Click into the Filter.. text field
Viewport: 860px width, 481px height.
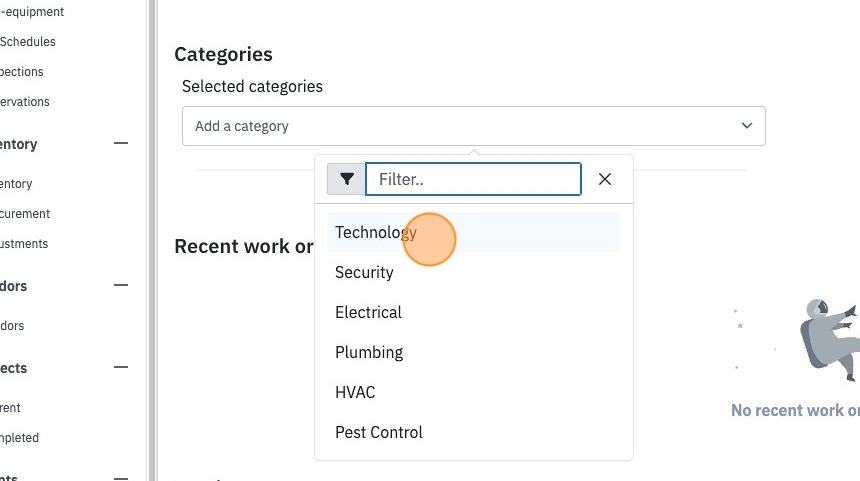473,179
